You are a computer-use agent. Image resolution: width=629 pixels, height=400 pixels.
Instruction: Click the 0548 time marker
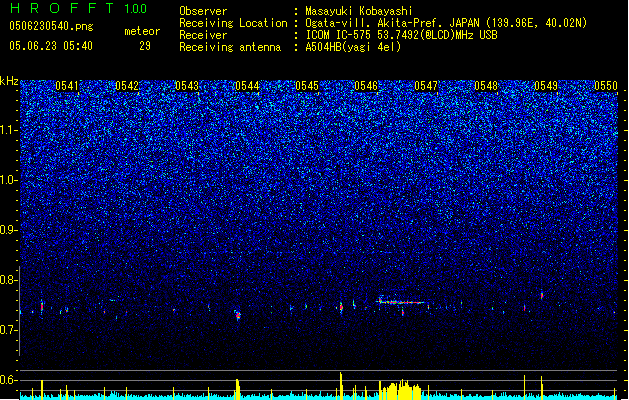point(486,86)
